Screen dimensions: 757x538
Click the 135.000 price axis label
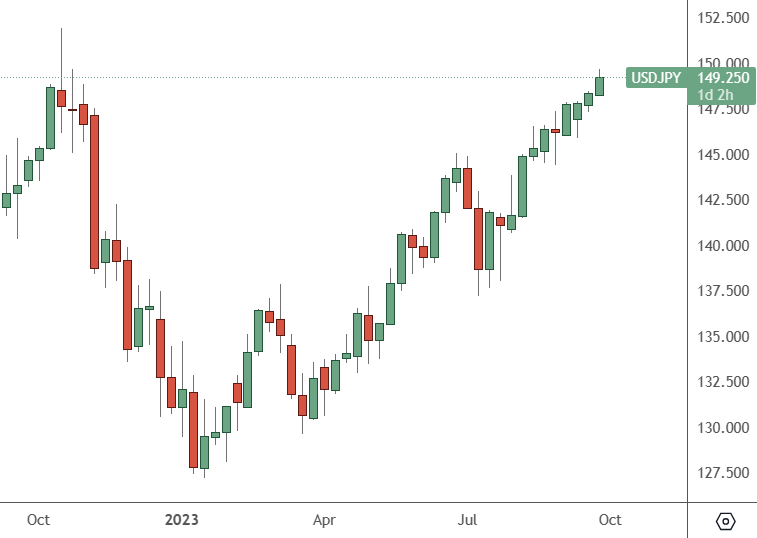click(723, 337)
